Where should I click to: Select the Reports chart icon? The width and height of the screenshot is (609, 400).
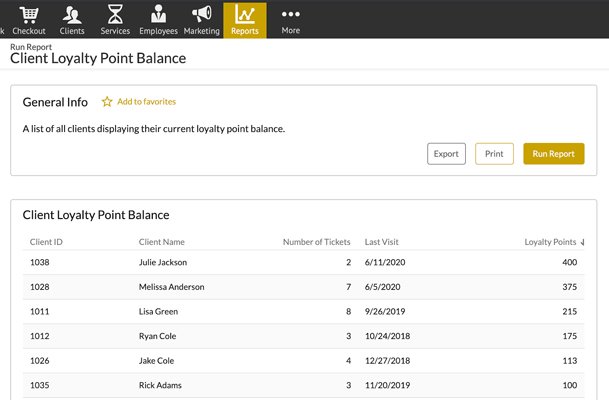(244, 15)
